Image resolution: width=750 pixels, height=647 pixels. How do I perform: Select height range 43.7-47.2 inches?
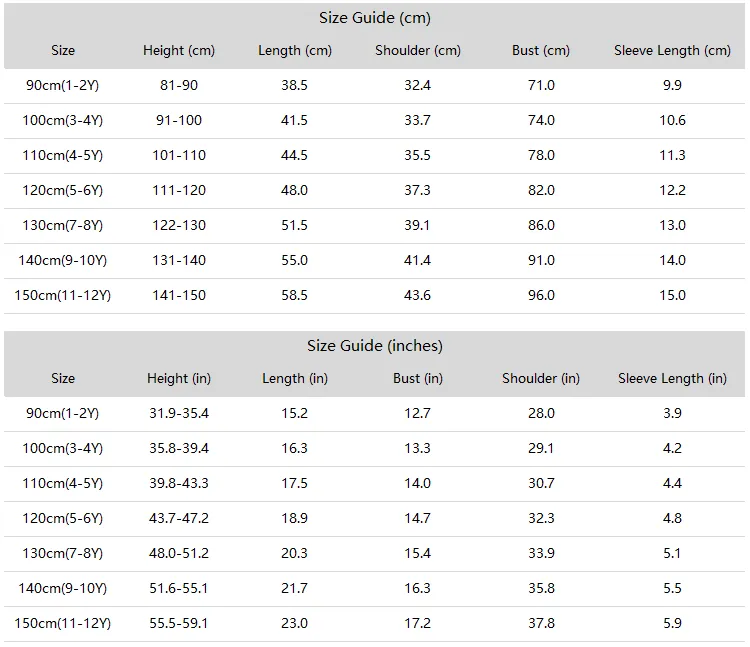click(179, 518)
